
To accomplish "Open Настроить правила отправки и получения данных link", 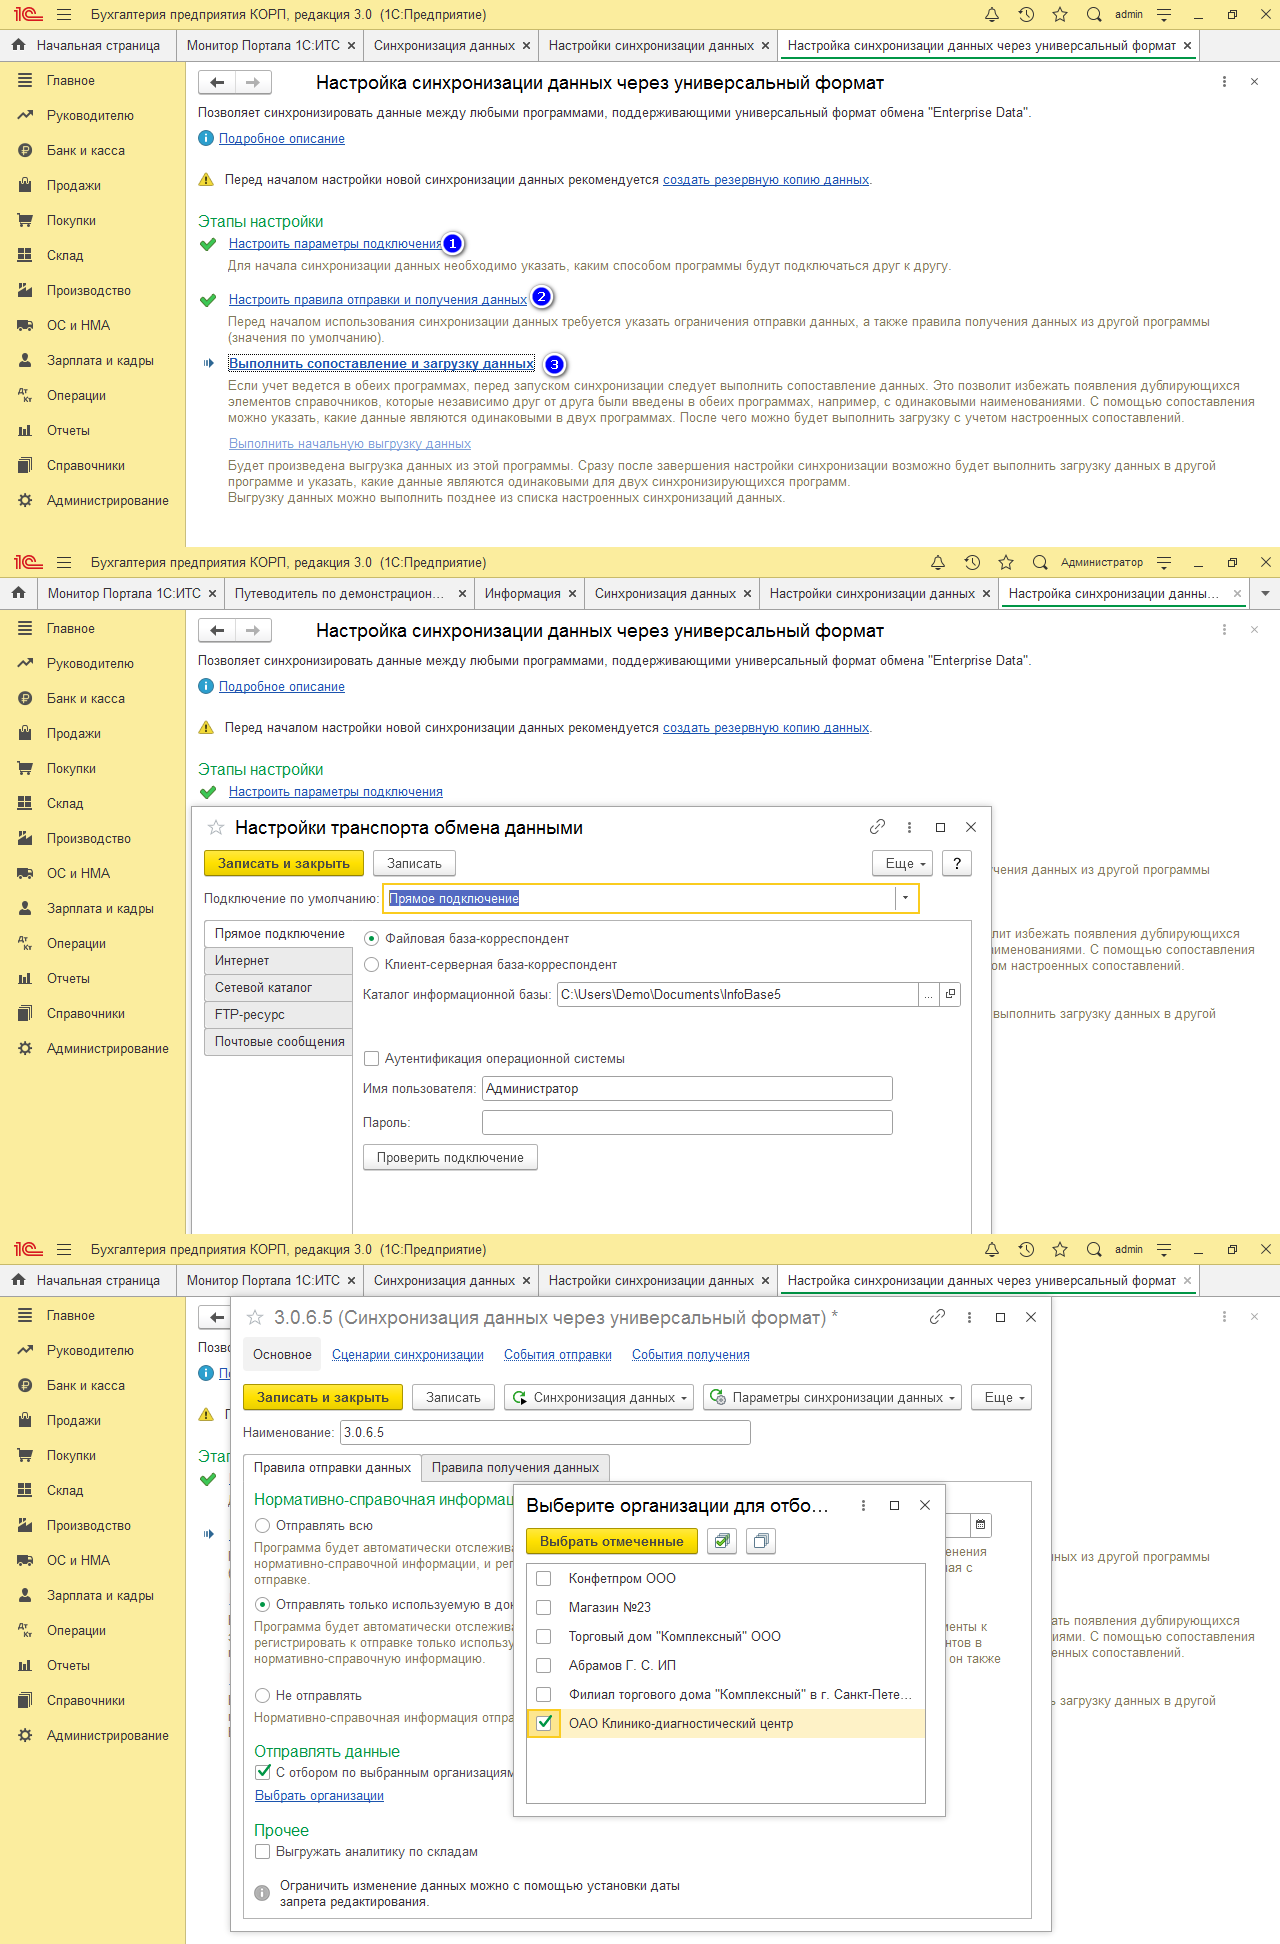I will (378, 300).
